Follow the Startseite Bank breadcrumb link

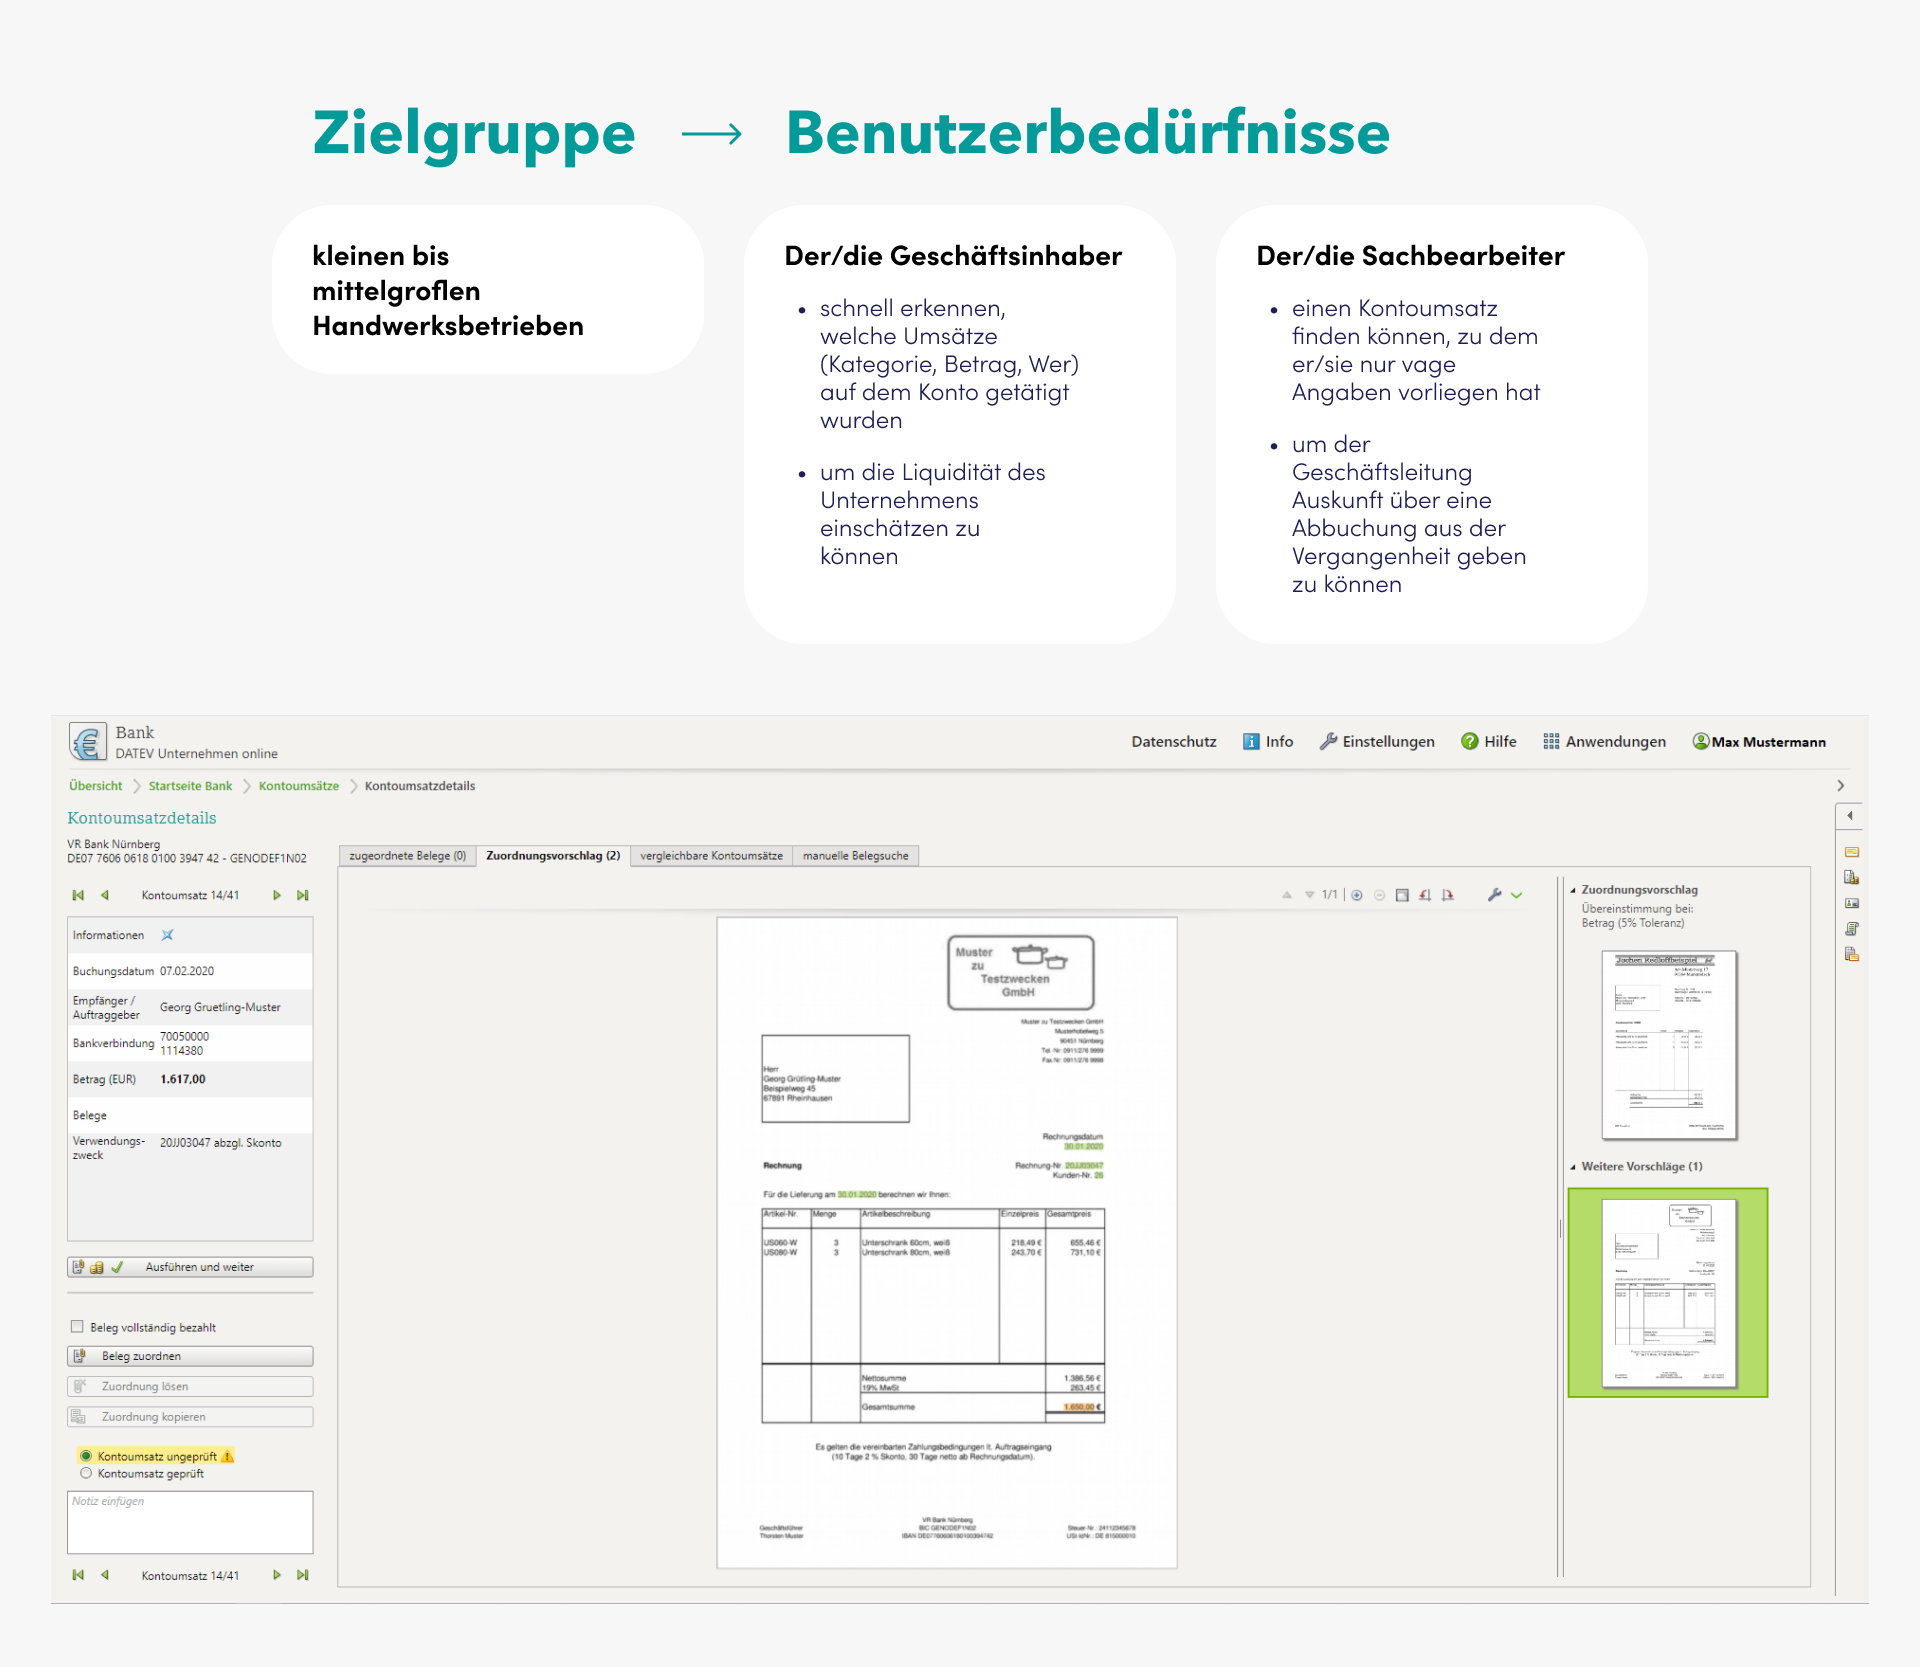point(190,786)
